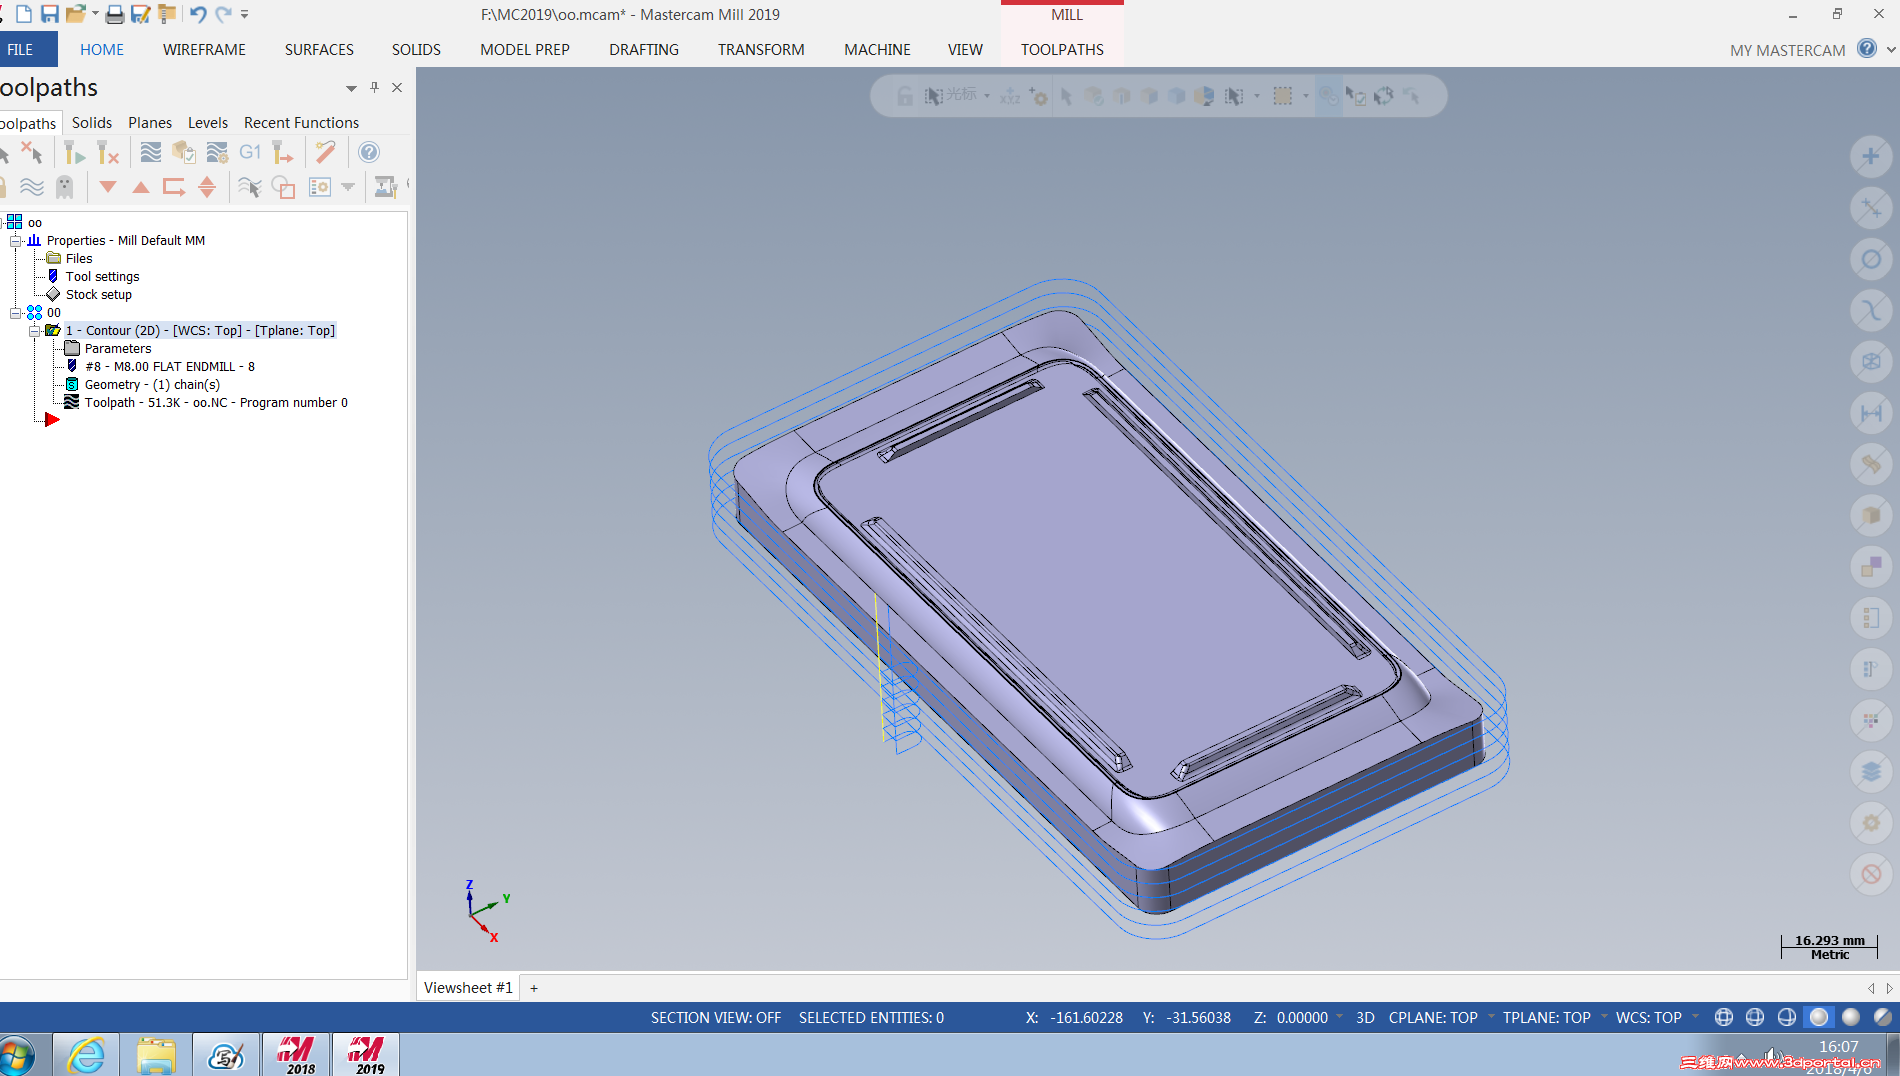Collapse the toolpath group 00 node
The height and width of the screenshot is (1076, 1900).
pyautogui.click(x=15, y=313)
